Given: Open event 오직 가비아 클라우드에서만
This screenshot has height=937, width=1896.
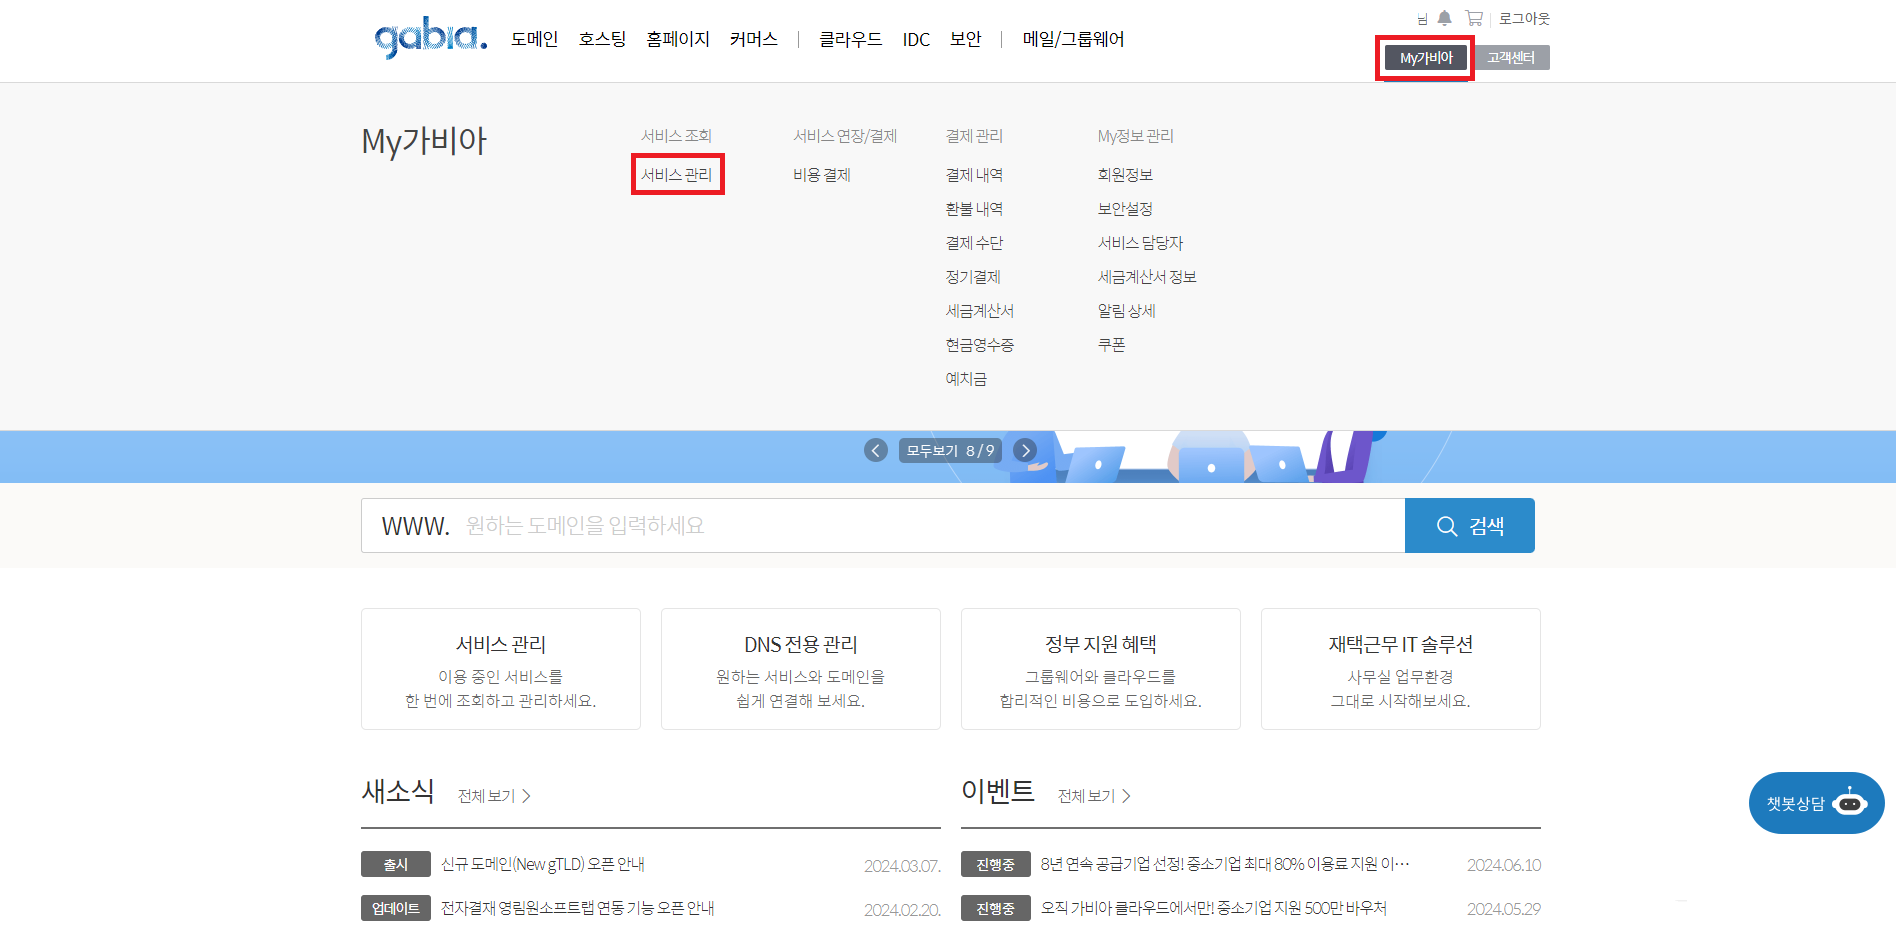Looking at the screenshot, I should point(1214,908).
